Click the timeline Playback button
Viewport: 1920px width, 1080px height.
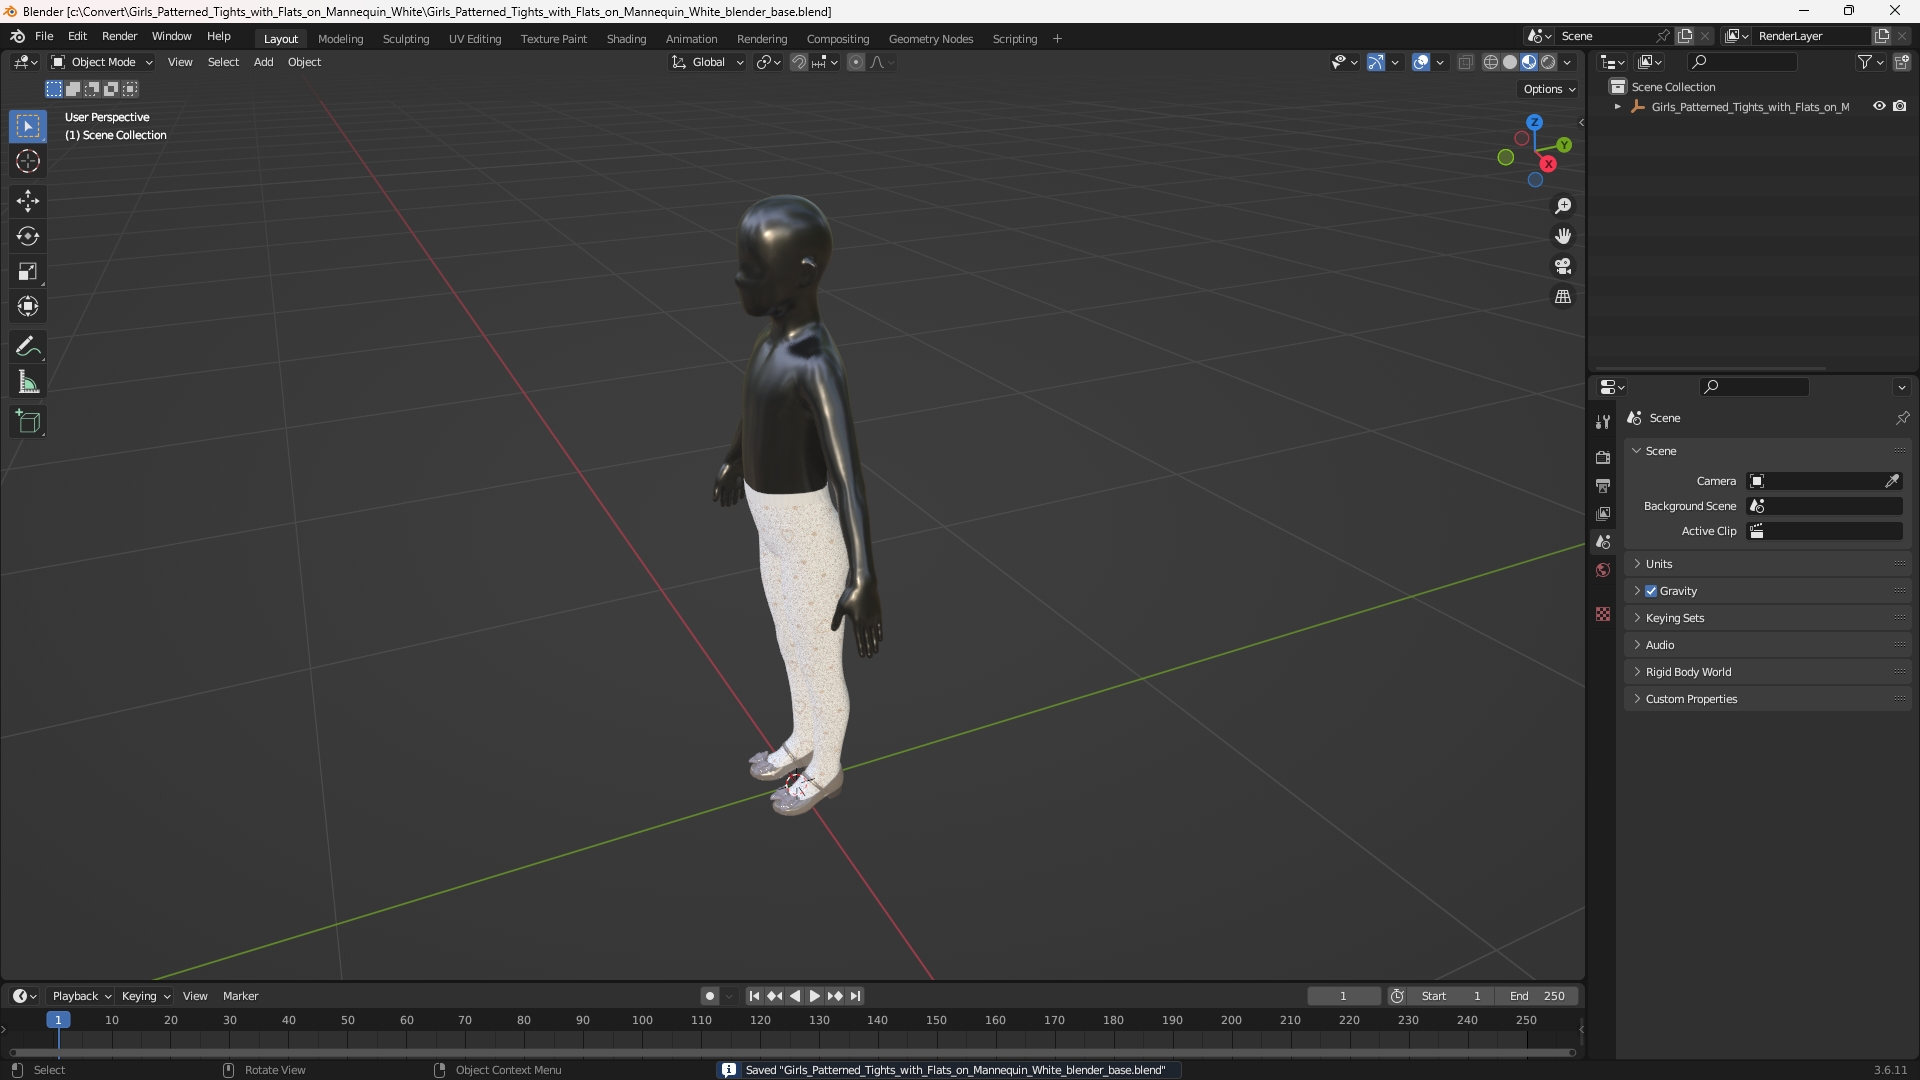click(x=81, y=996)
